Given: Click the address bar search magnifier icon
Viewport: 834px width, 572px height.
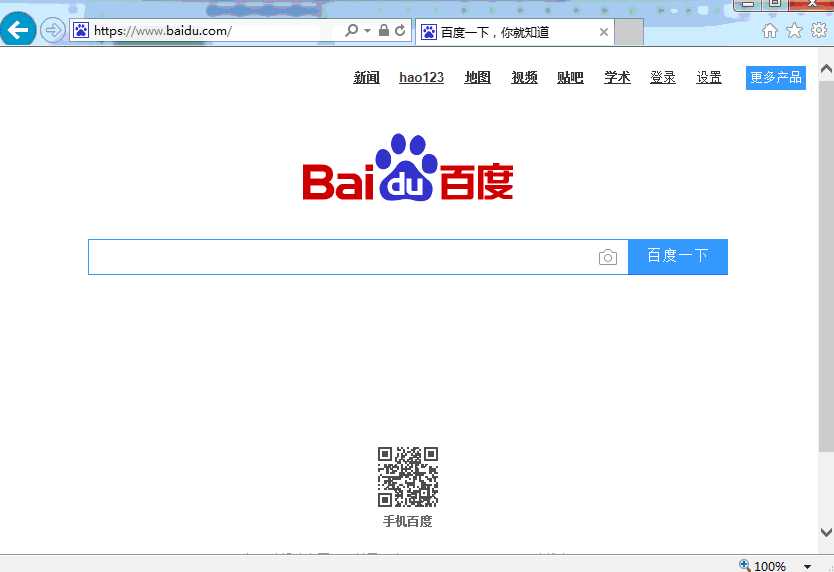Looking at the screenshot, I should [352, 30].
